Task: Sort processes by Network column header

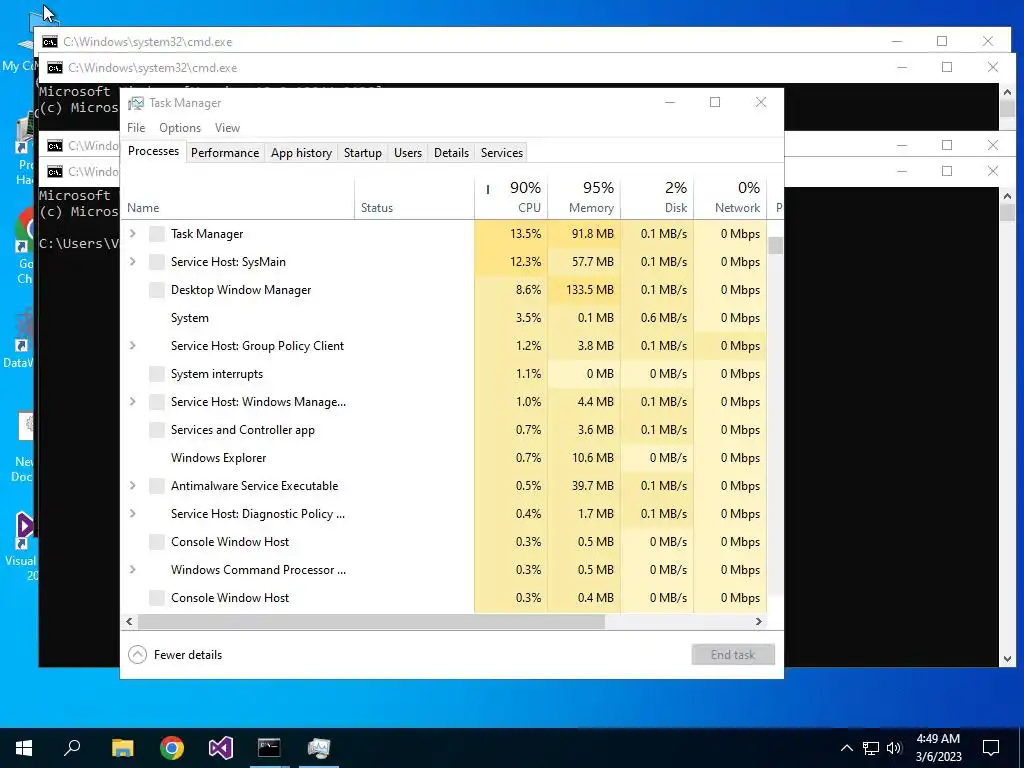Action: point(731,197)
